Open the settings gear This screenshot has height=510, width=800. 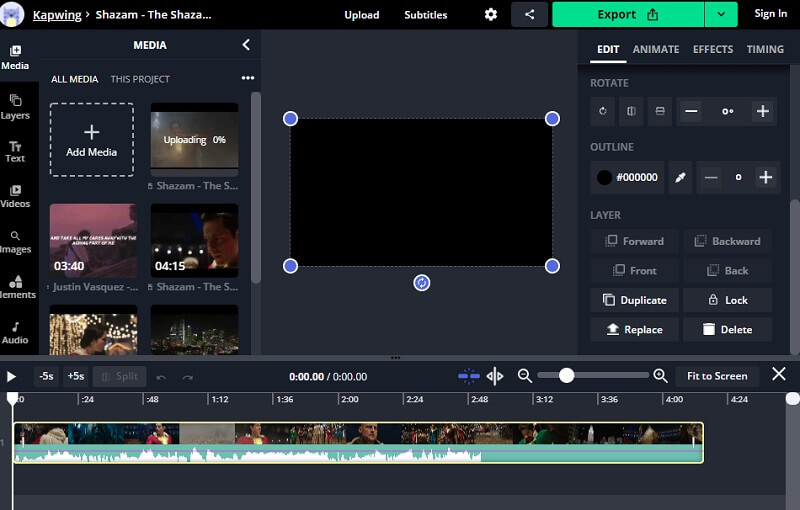tap(490, 14)
